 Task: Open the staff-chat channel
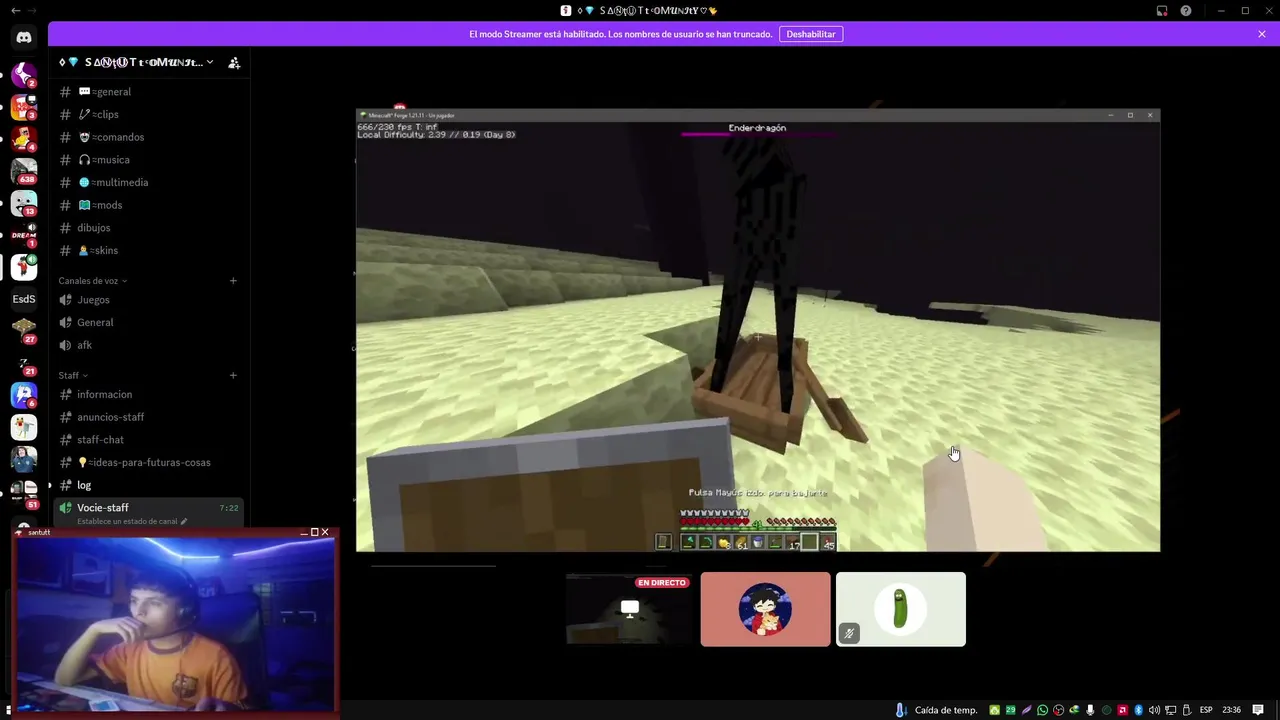[148, 440]
